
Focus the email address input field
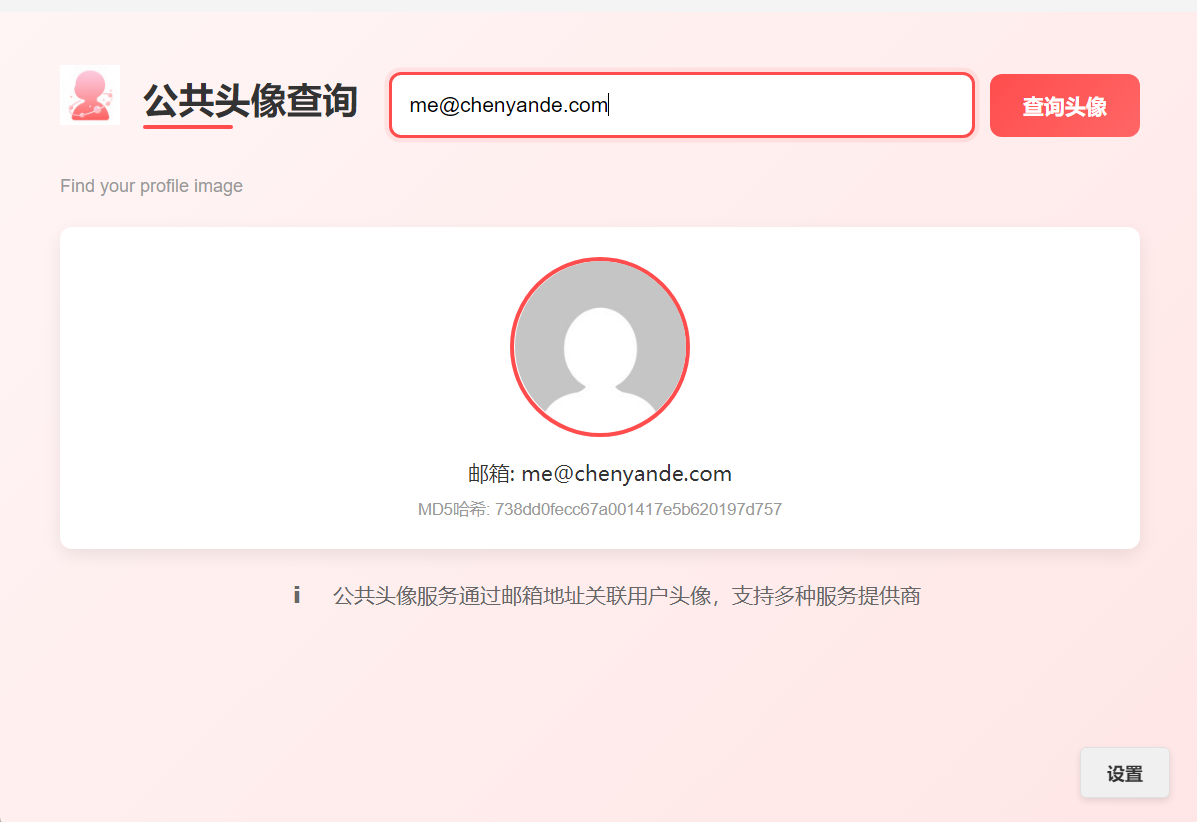point(682,105)
